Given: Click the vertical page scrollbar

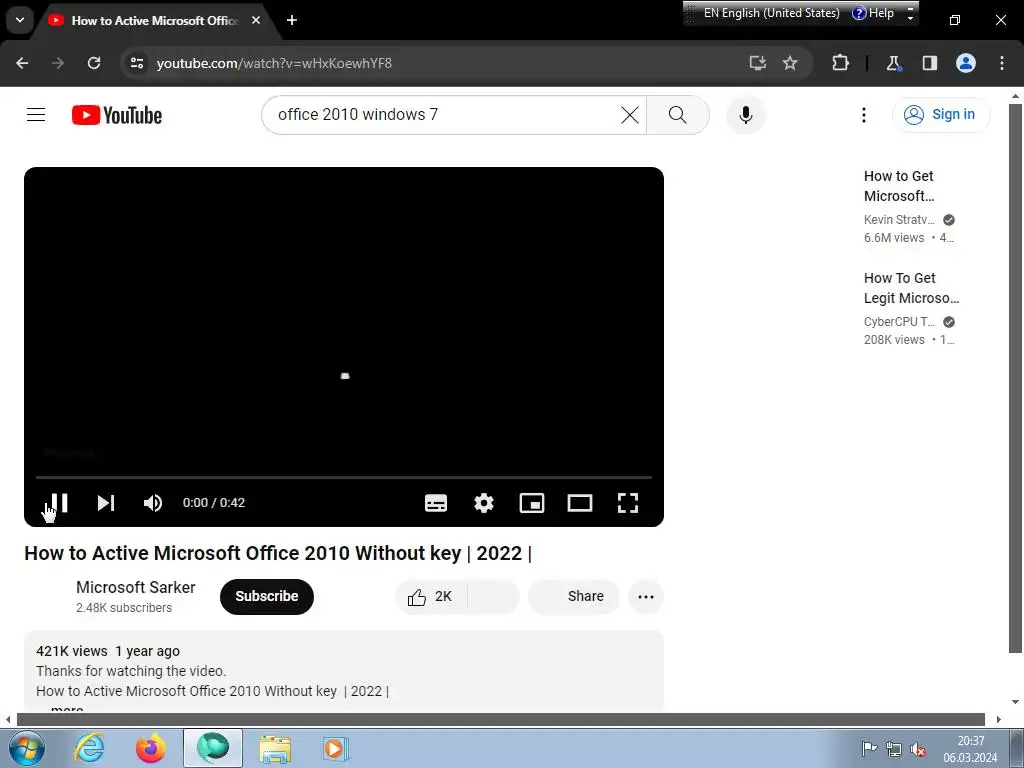Looking at the screenshot, I should pyautogui.click(x=1015, y=379).
